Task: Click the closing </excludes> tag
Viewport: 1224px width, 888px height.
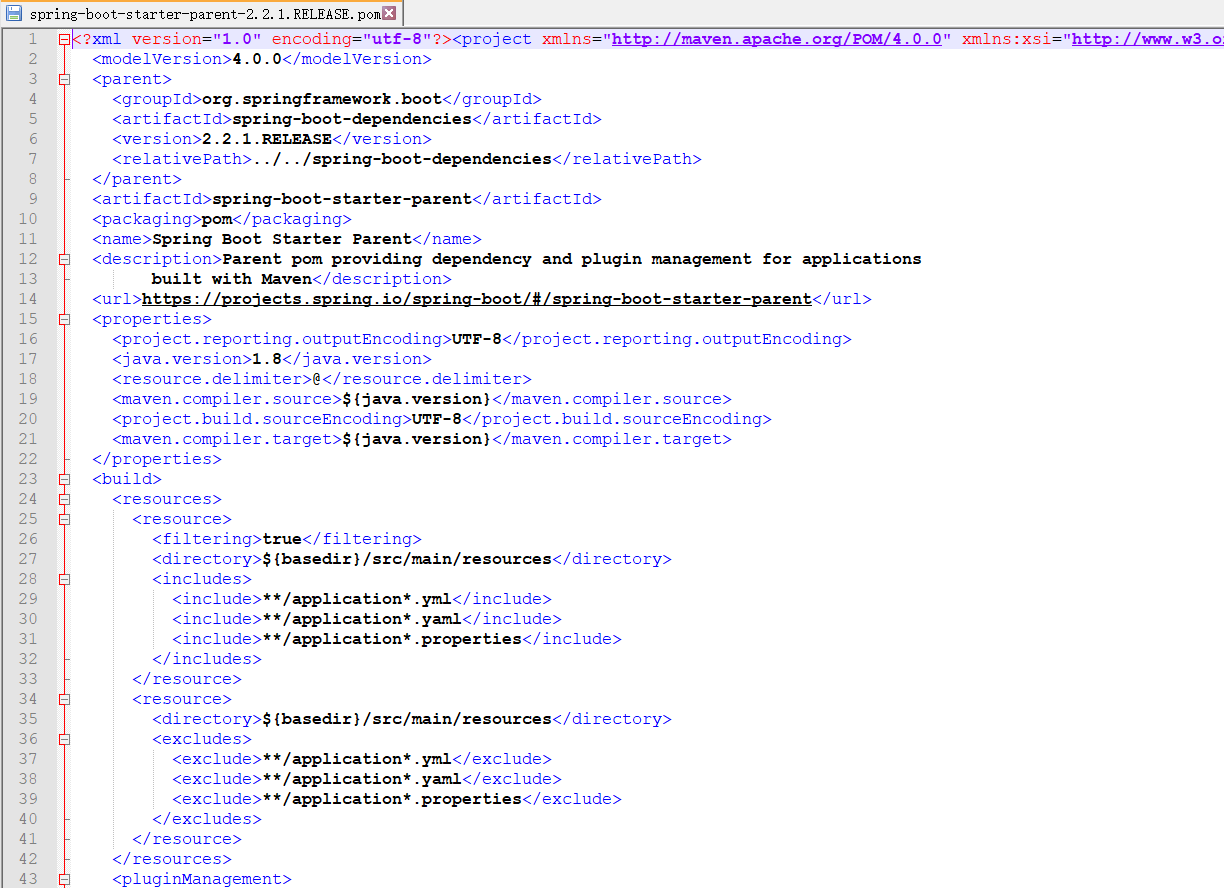Action: tap(207, 819)
